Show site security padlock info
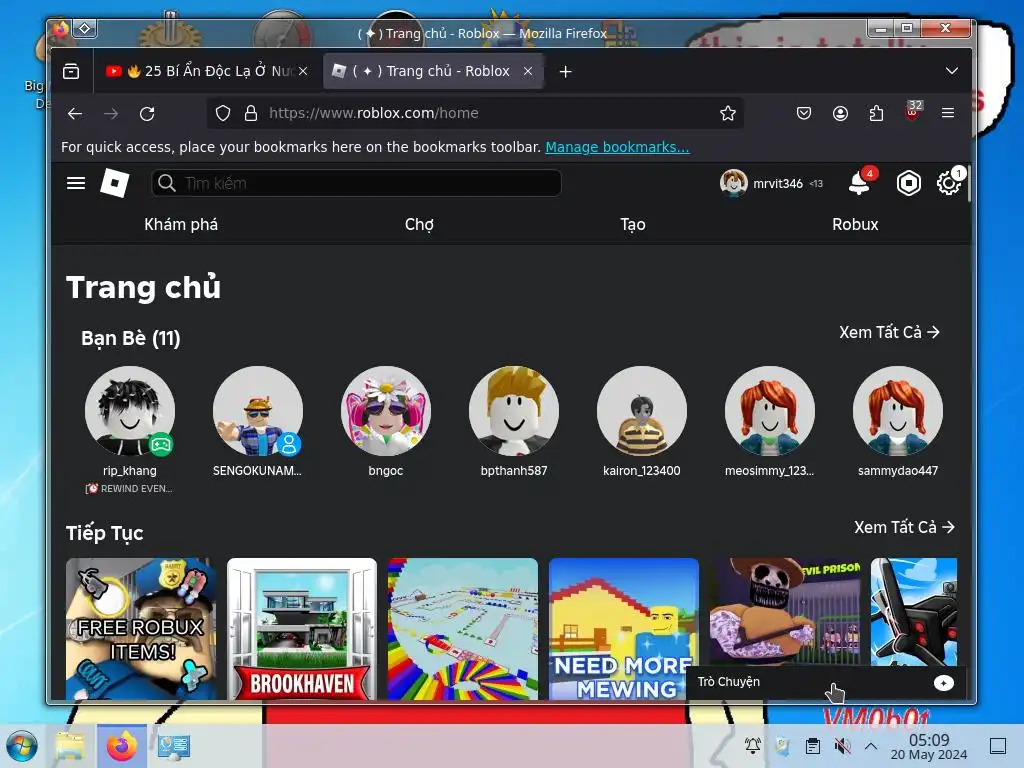Viewport: 1024px width, 768px height. pos(250,114)
